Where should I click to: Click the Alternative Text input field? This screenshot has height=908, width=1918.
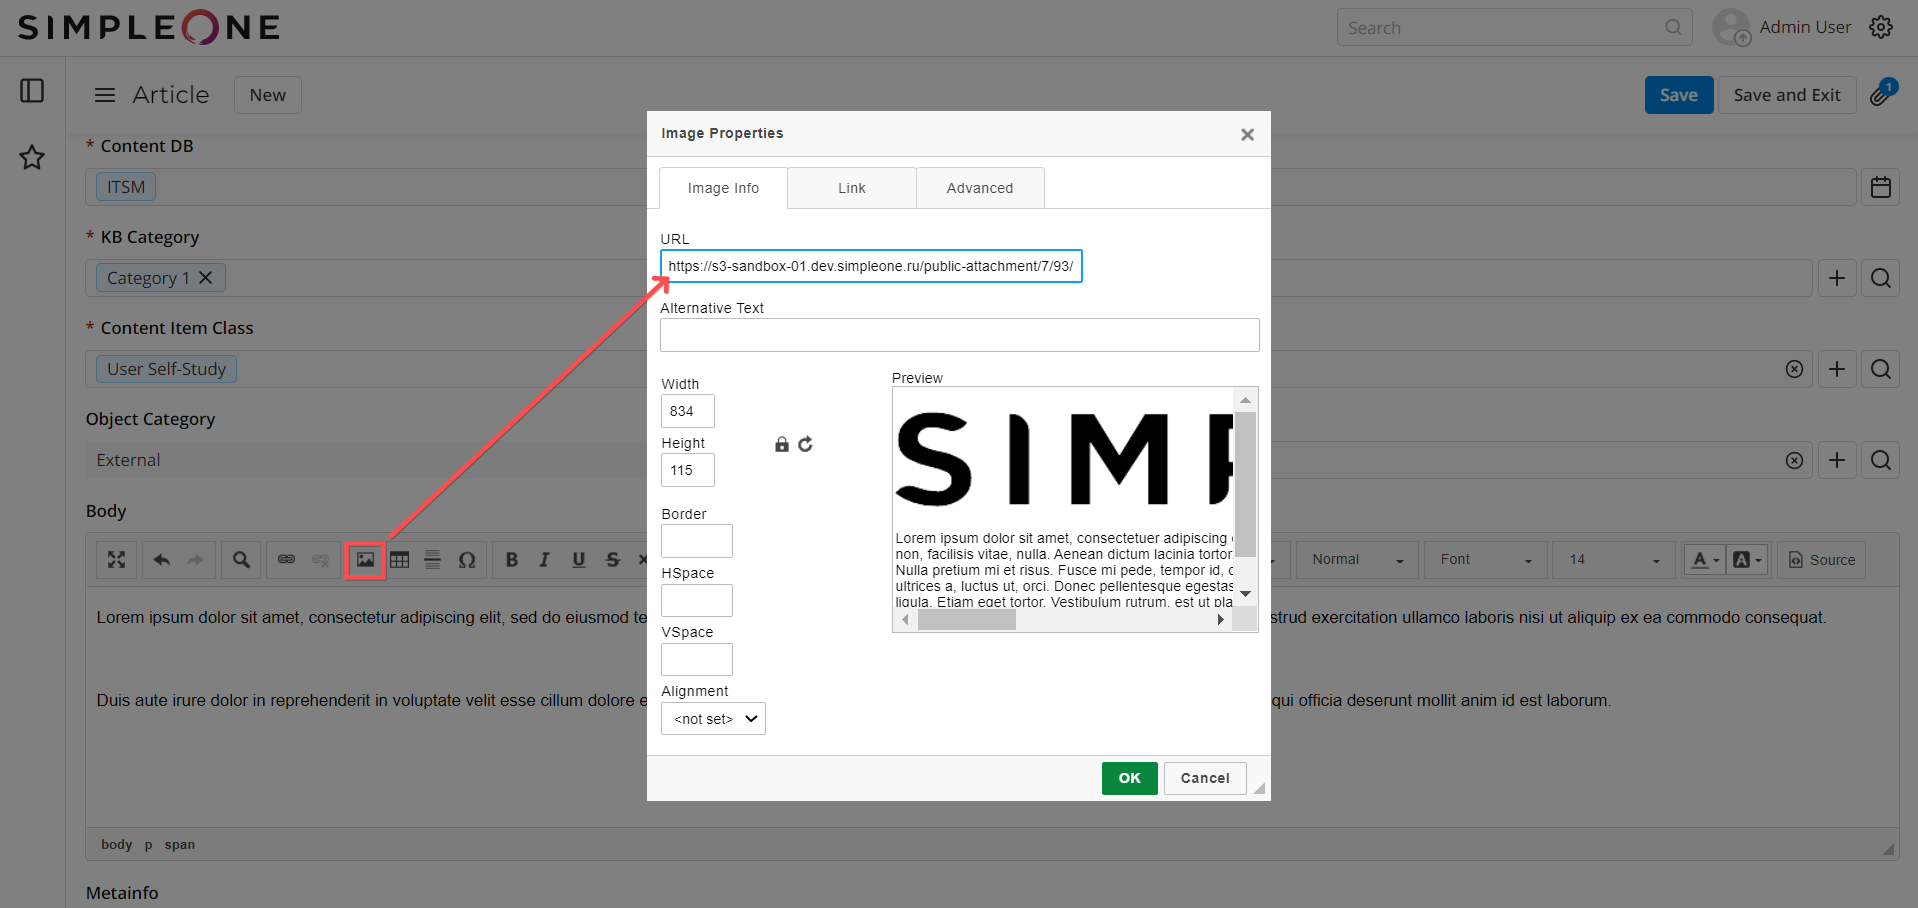coord(959,335)
